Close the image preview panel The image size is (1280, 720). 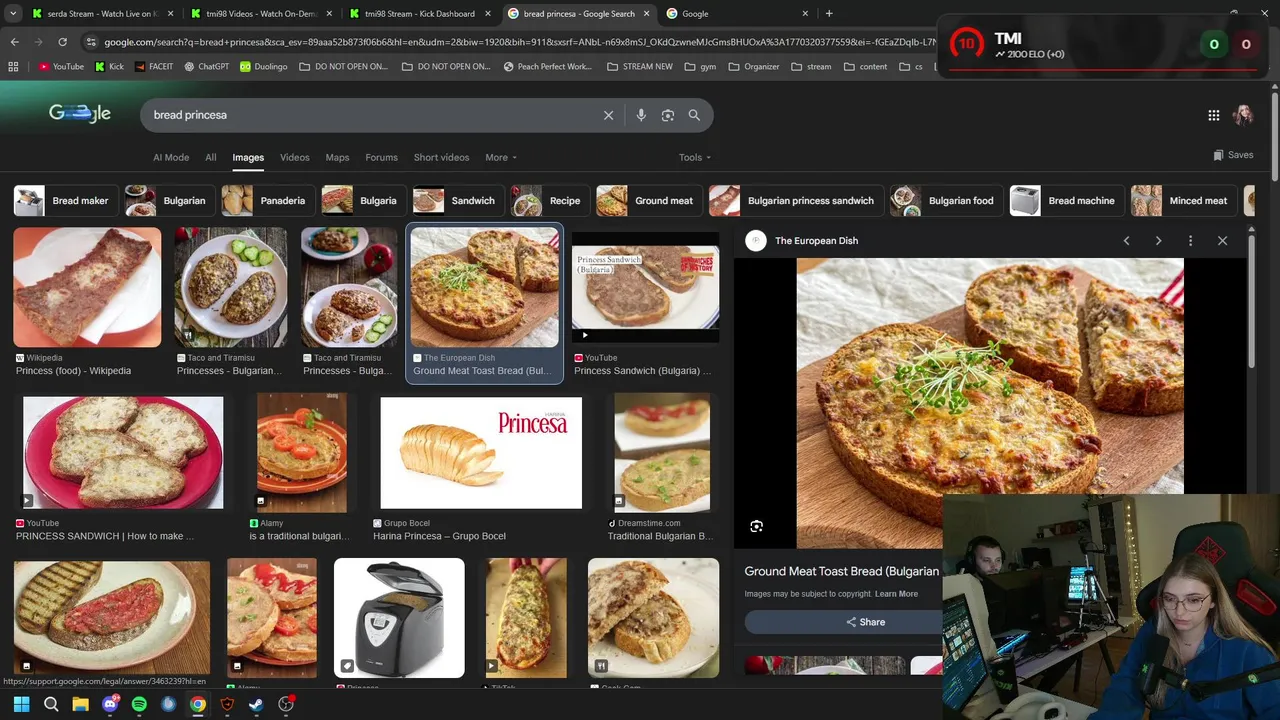click(1222, 241)
